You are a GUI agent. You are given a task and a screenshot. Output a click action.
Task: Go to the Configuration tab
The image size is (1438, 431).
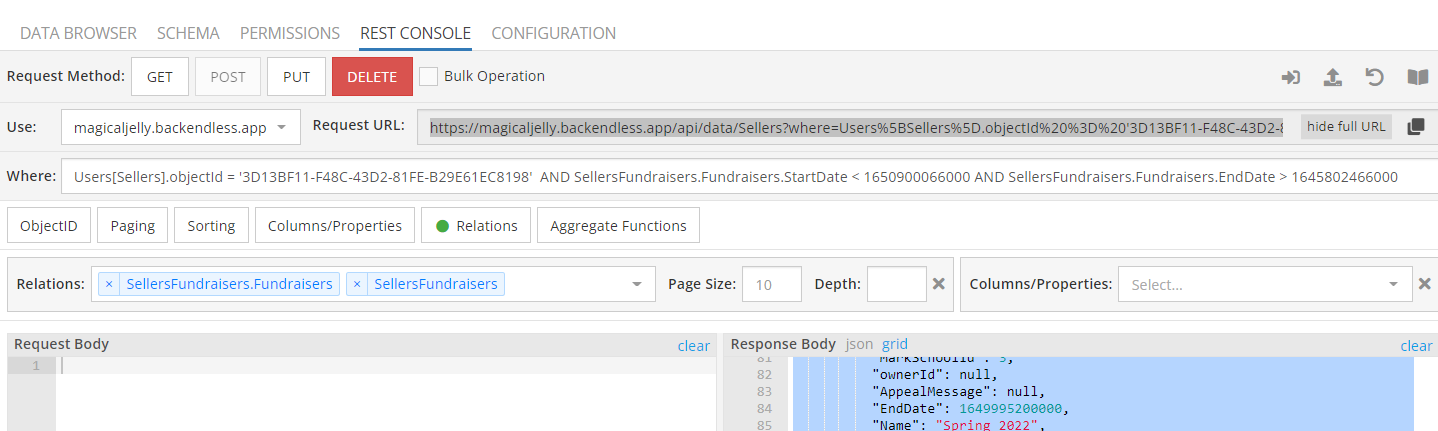[x=553, y=33]
